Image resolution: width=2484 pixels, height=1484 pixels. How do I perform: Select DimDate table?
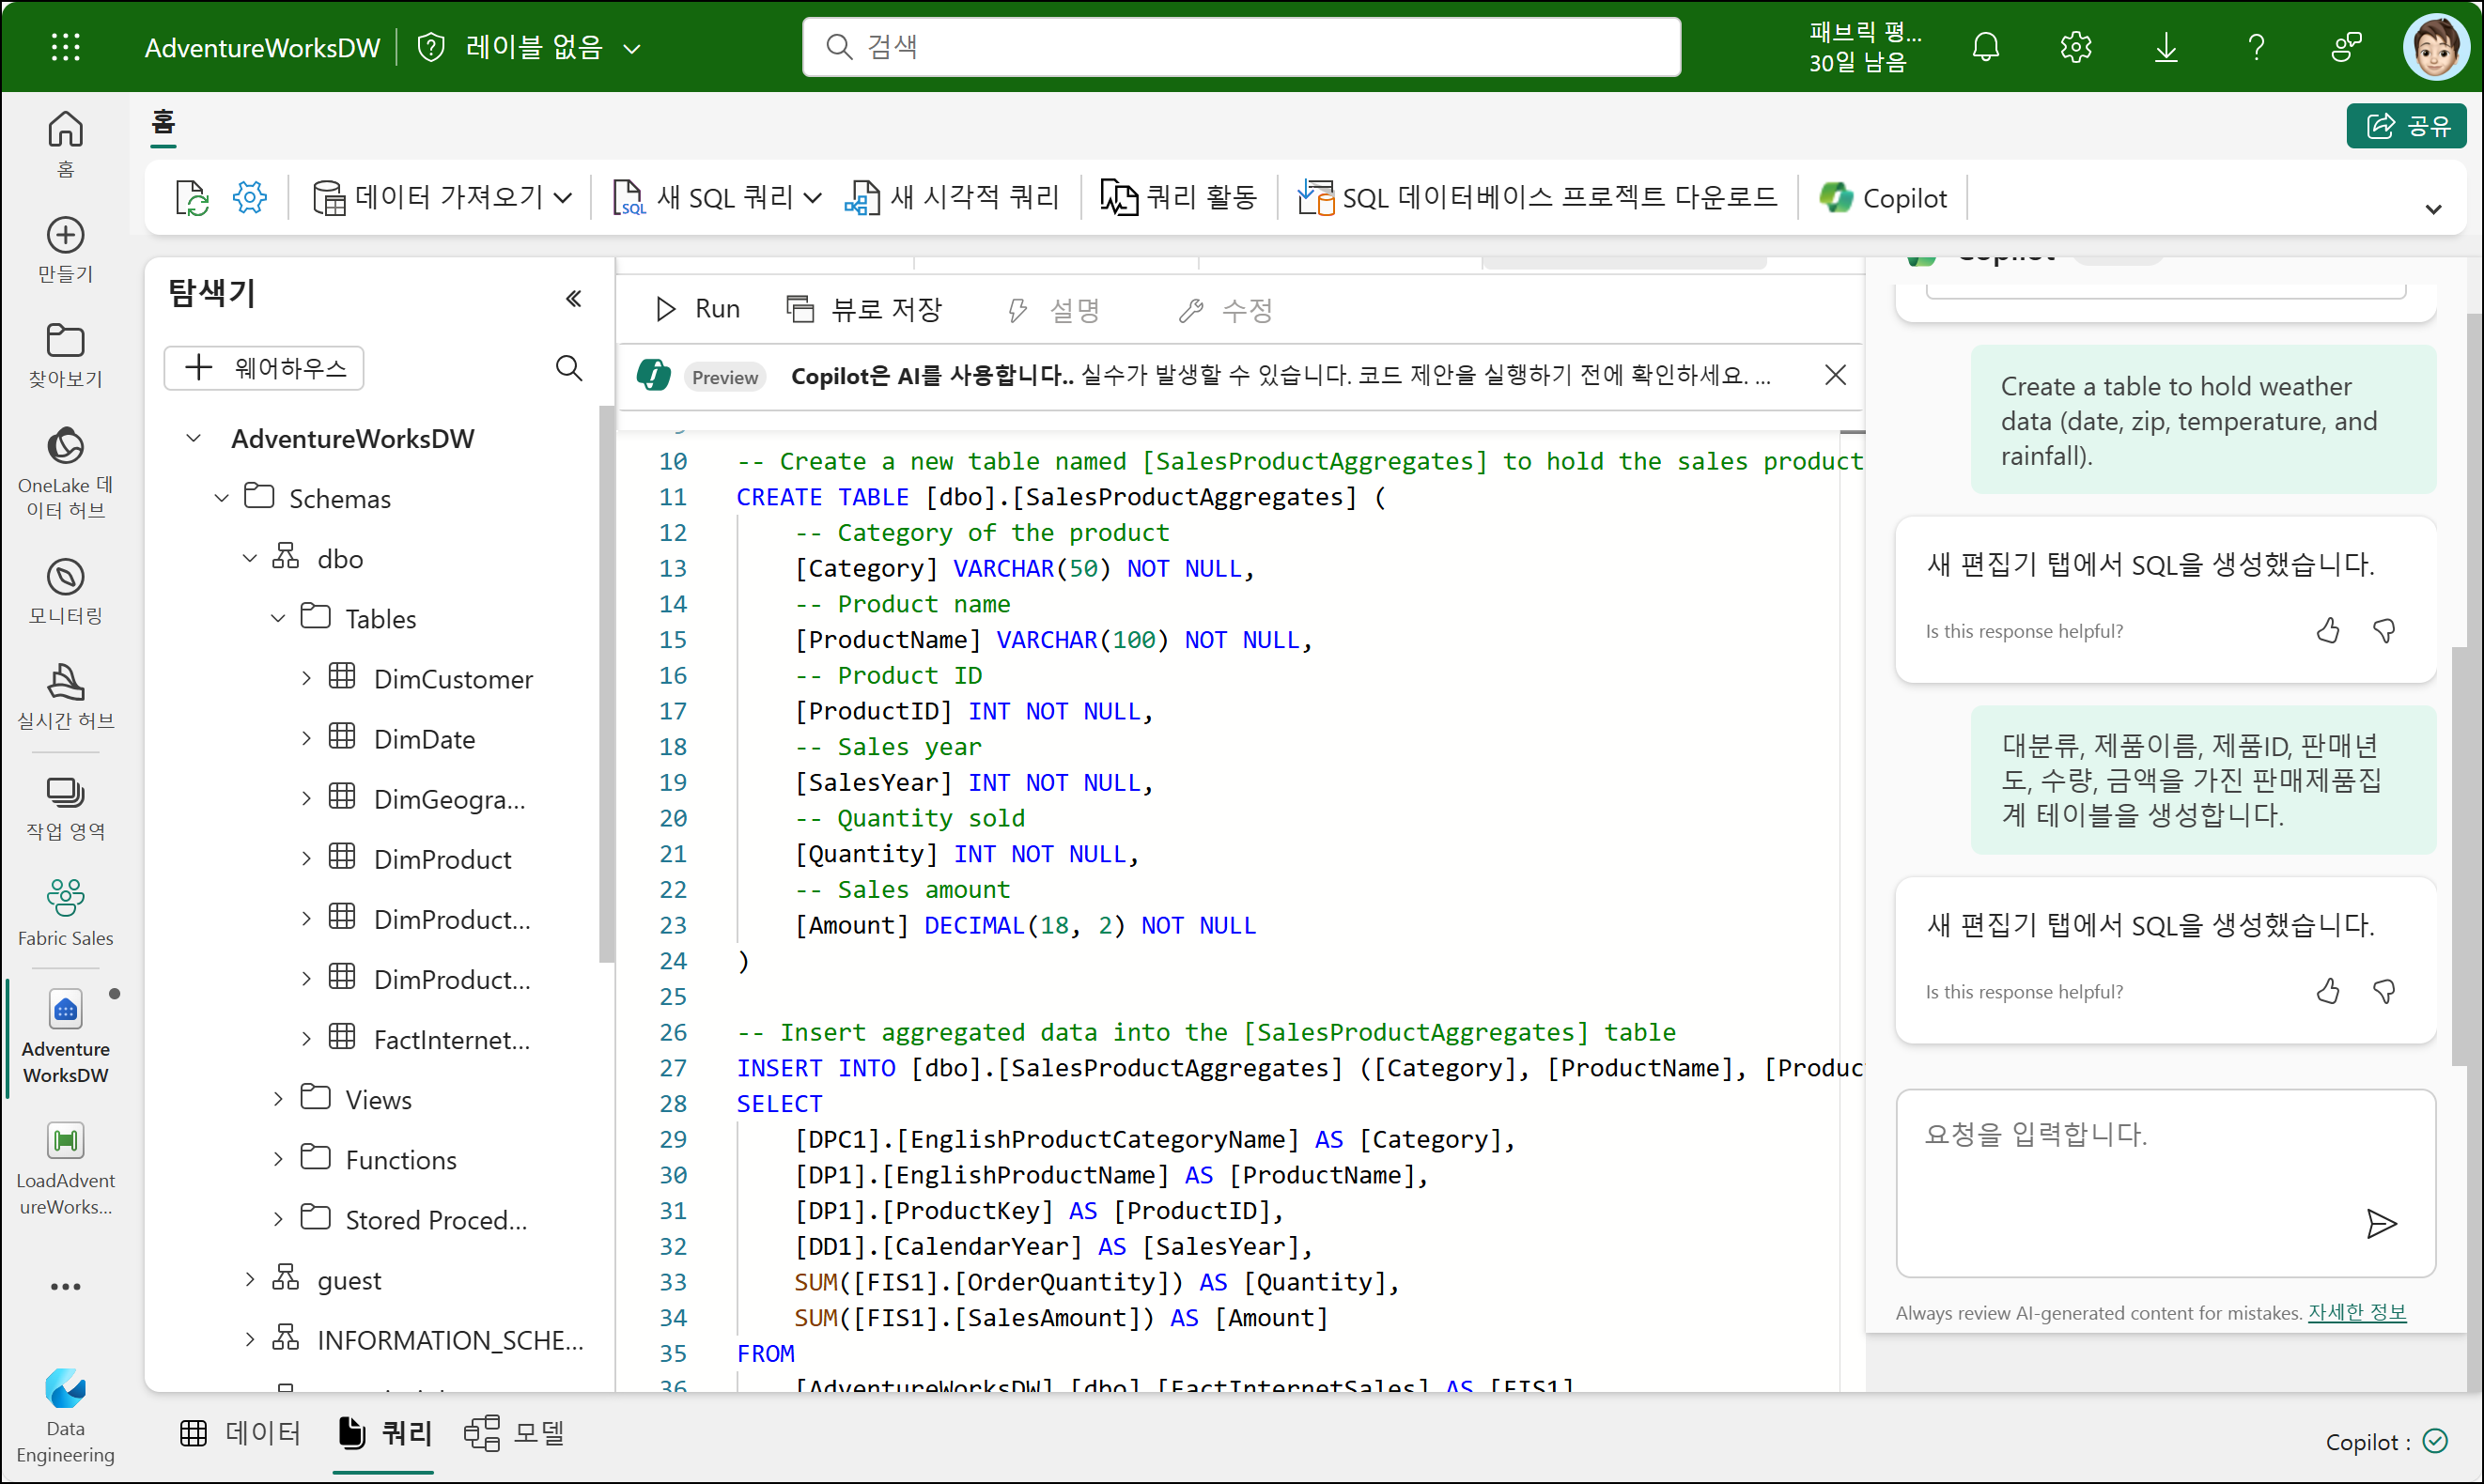[x=424, y=739]
